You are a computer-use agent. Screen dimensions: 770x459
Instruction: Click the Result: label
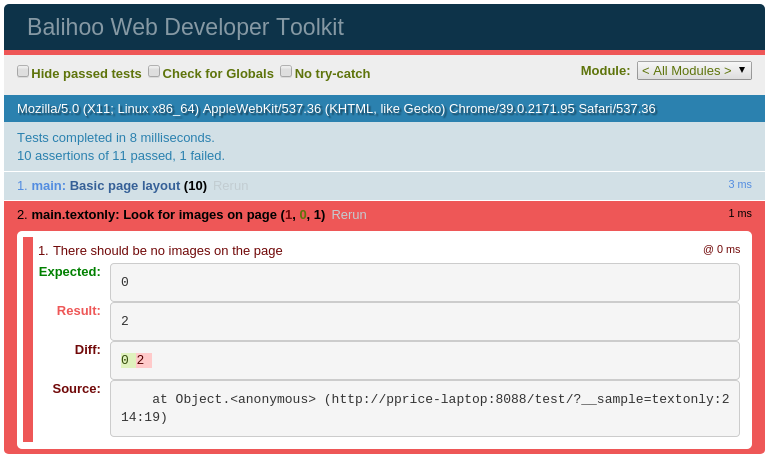[x=79, y=311]
